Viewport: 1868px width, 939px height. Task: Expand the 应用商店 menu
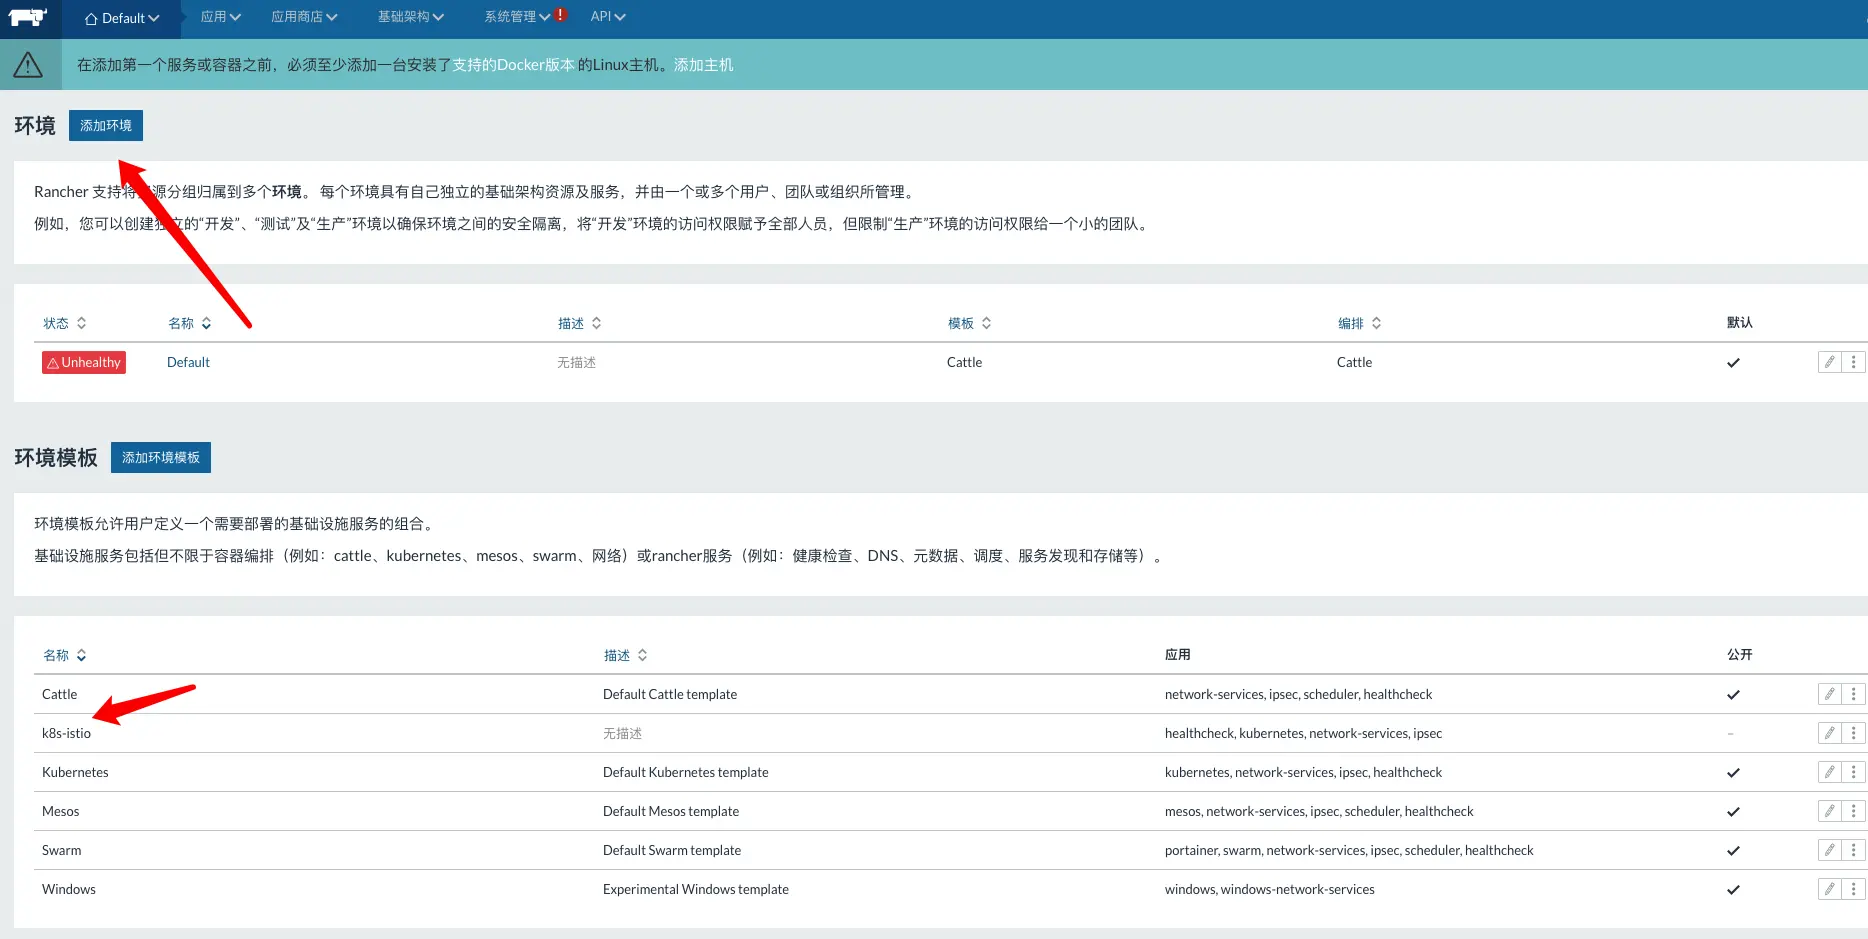(x=304, y=16)
